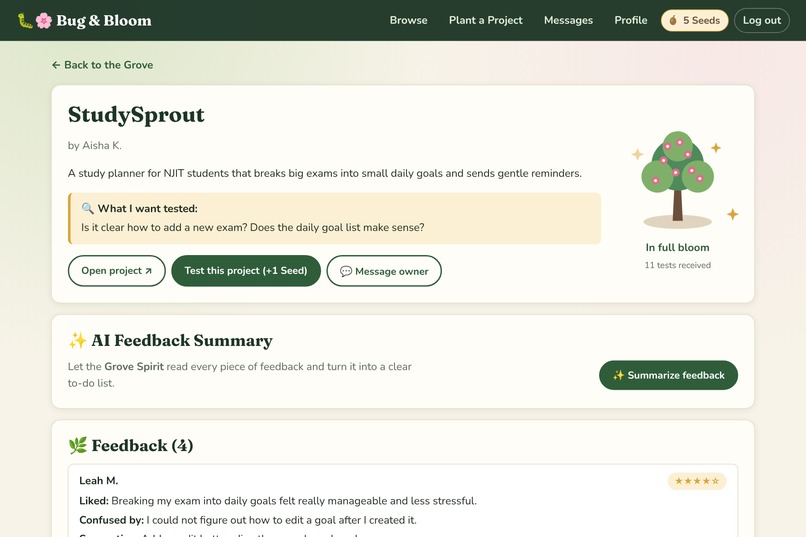Click the study planner description sentence
Screen dimensions: 806x537
(325, 173)
